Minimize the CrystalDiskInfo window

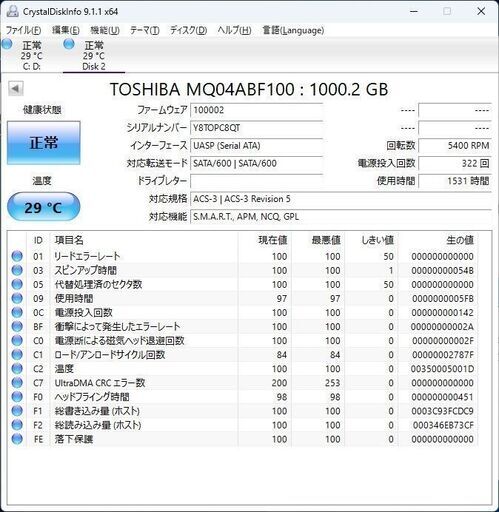(414, 11)
